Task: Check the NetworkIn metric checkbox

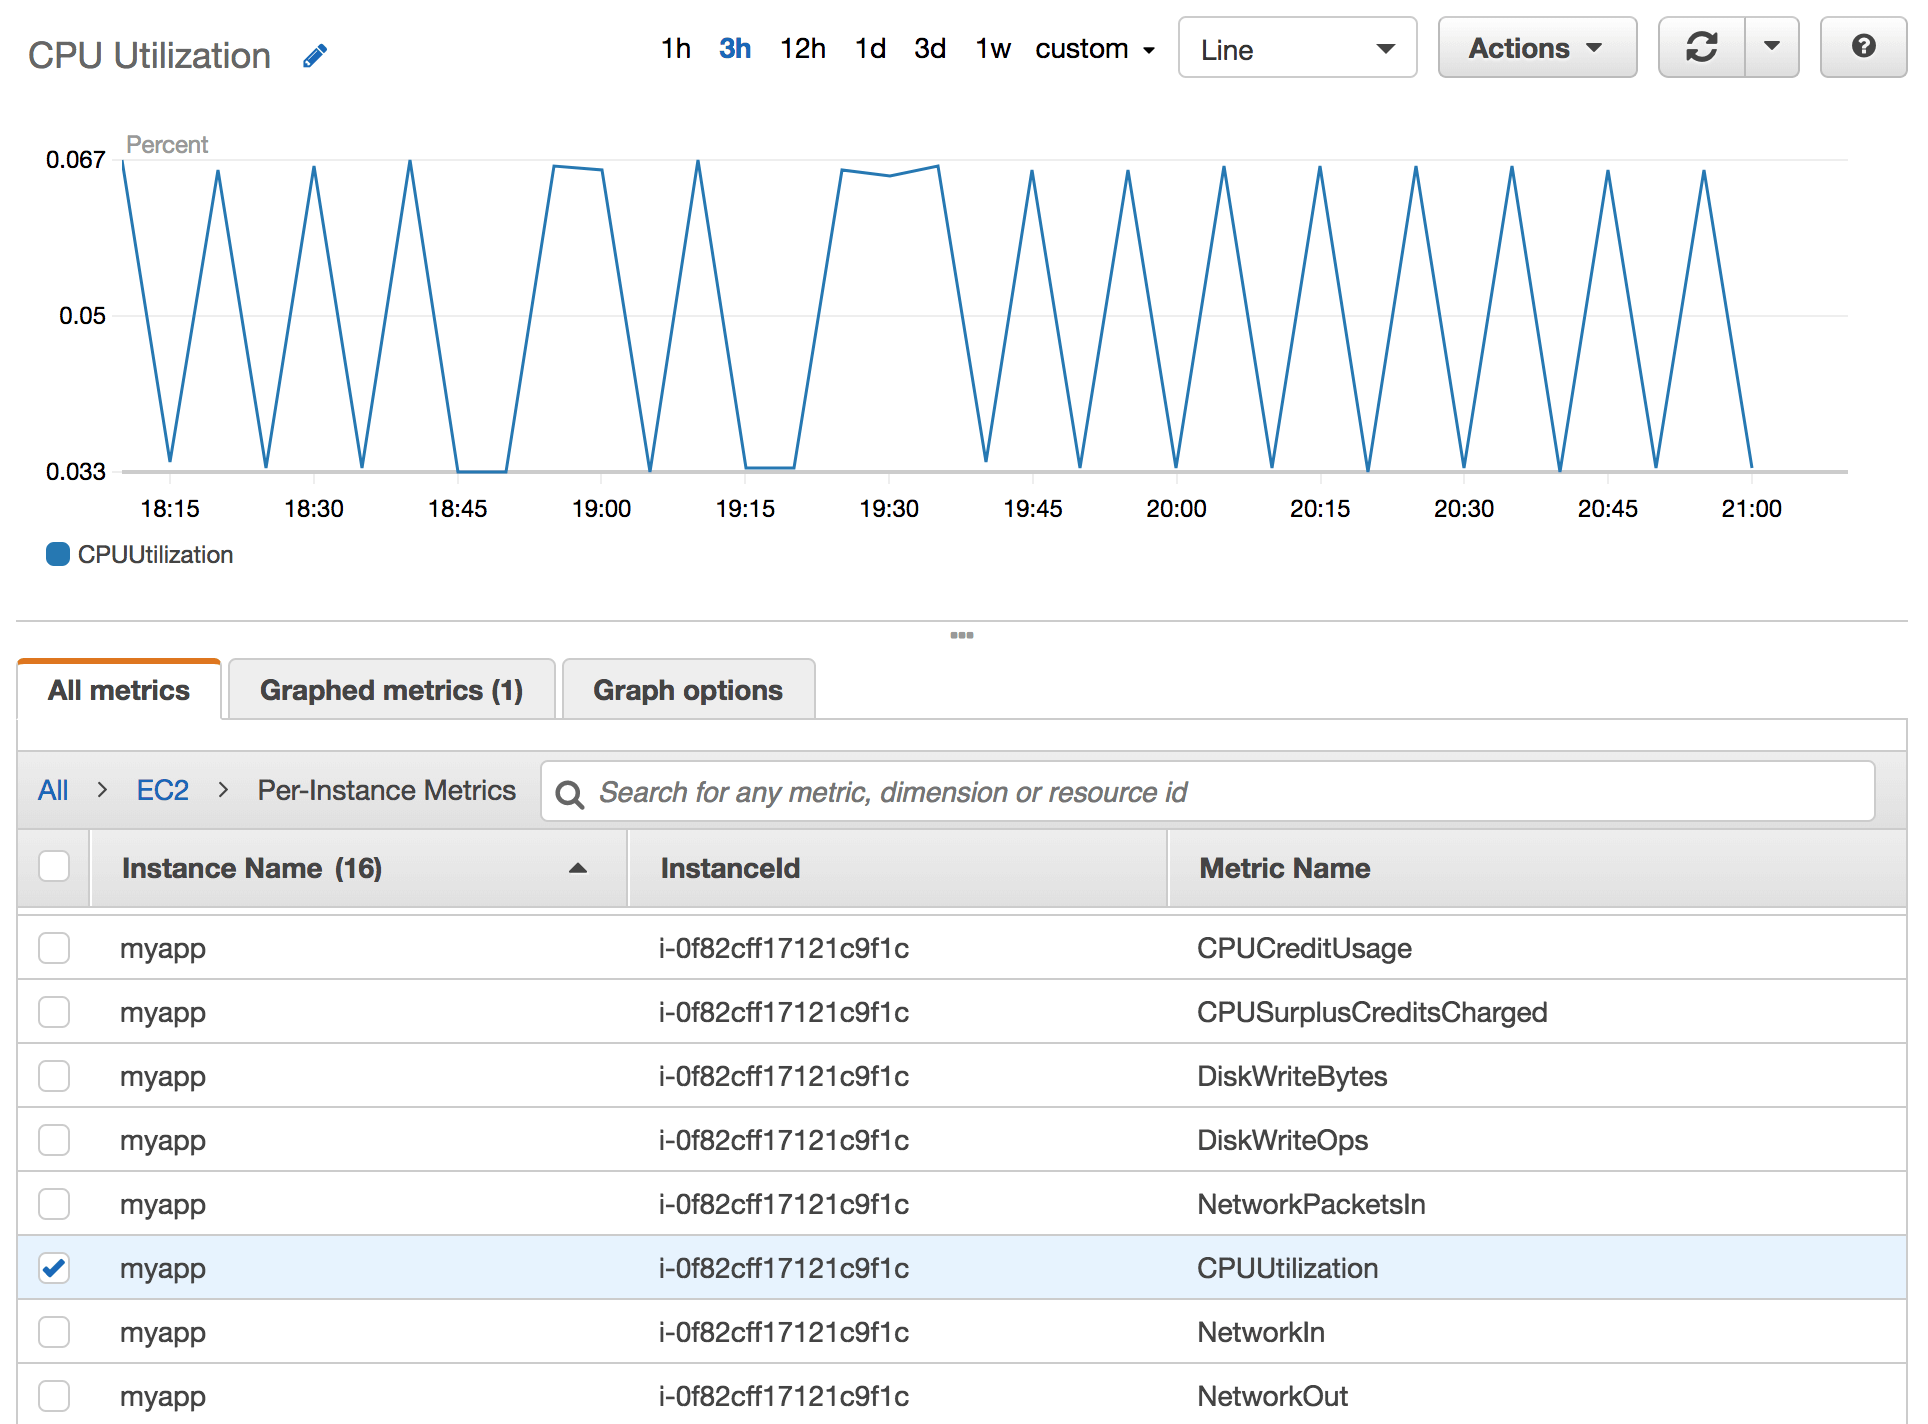Action: point(54,1331)
